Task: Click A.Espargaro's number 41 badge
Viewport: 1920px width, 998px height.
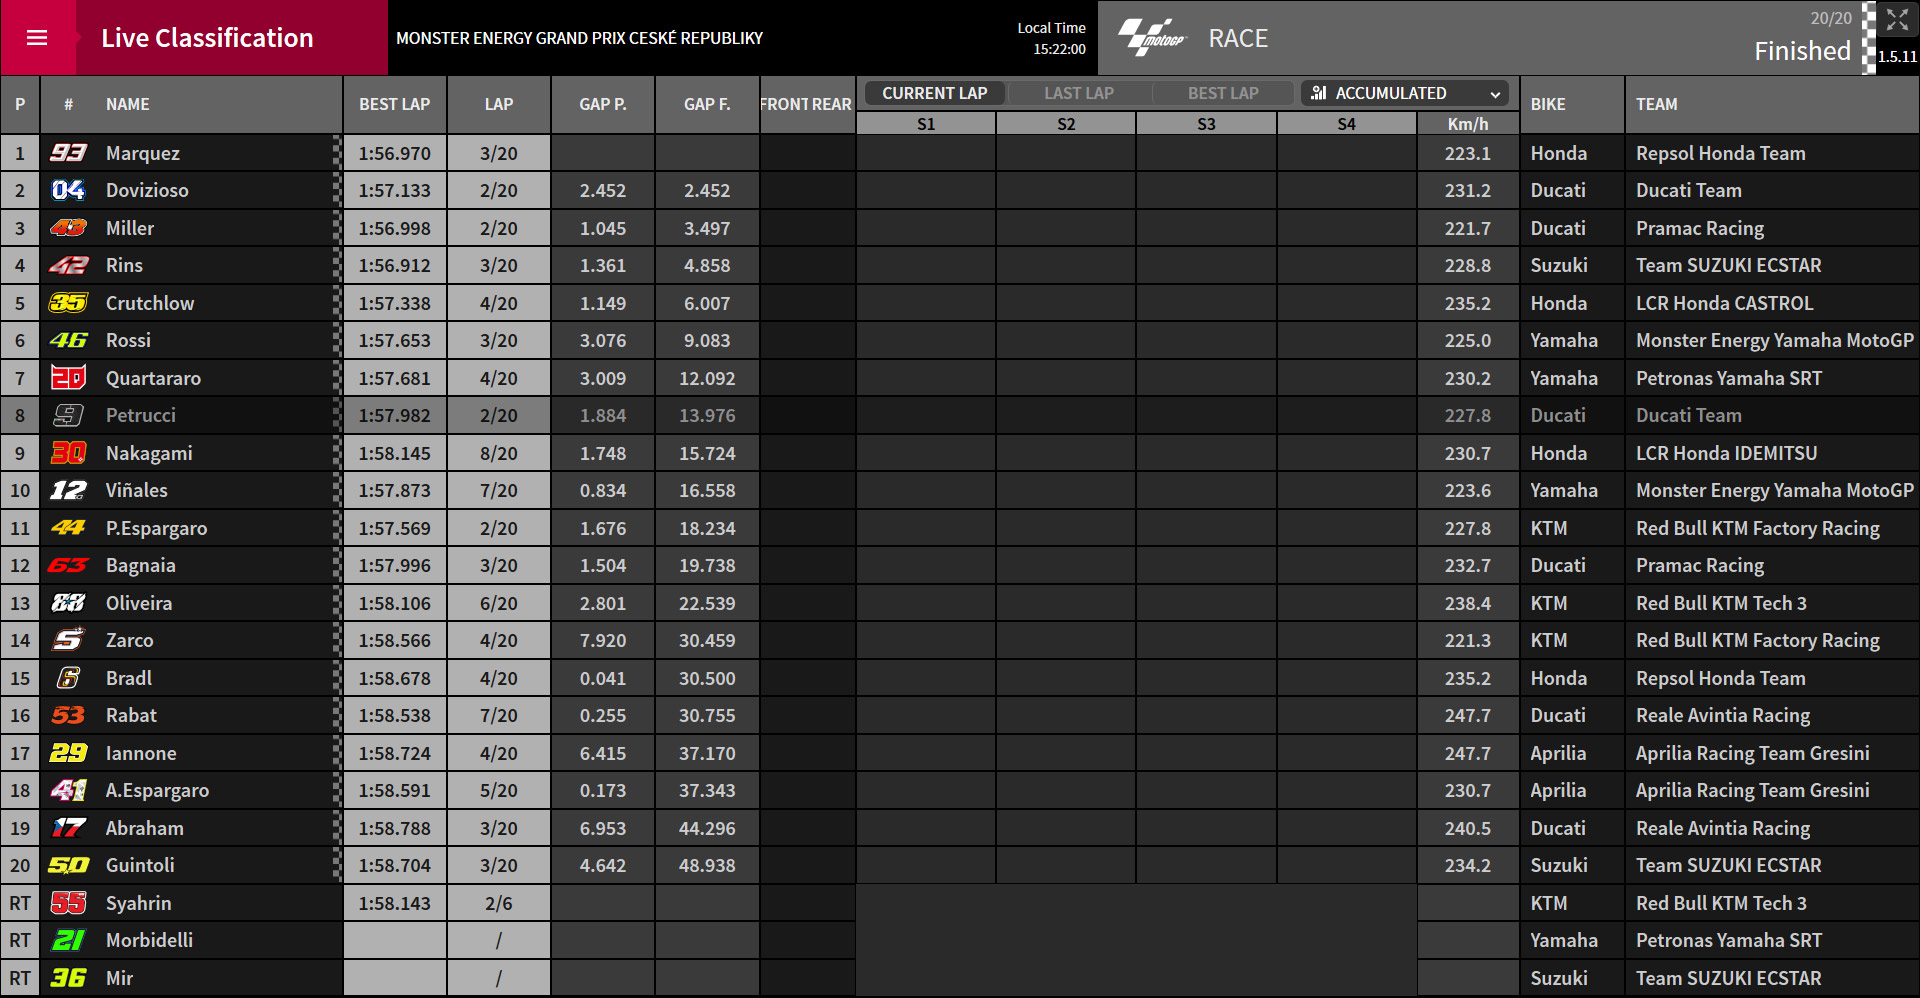Action: [x=68, y=790]
